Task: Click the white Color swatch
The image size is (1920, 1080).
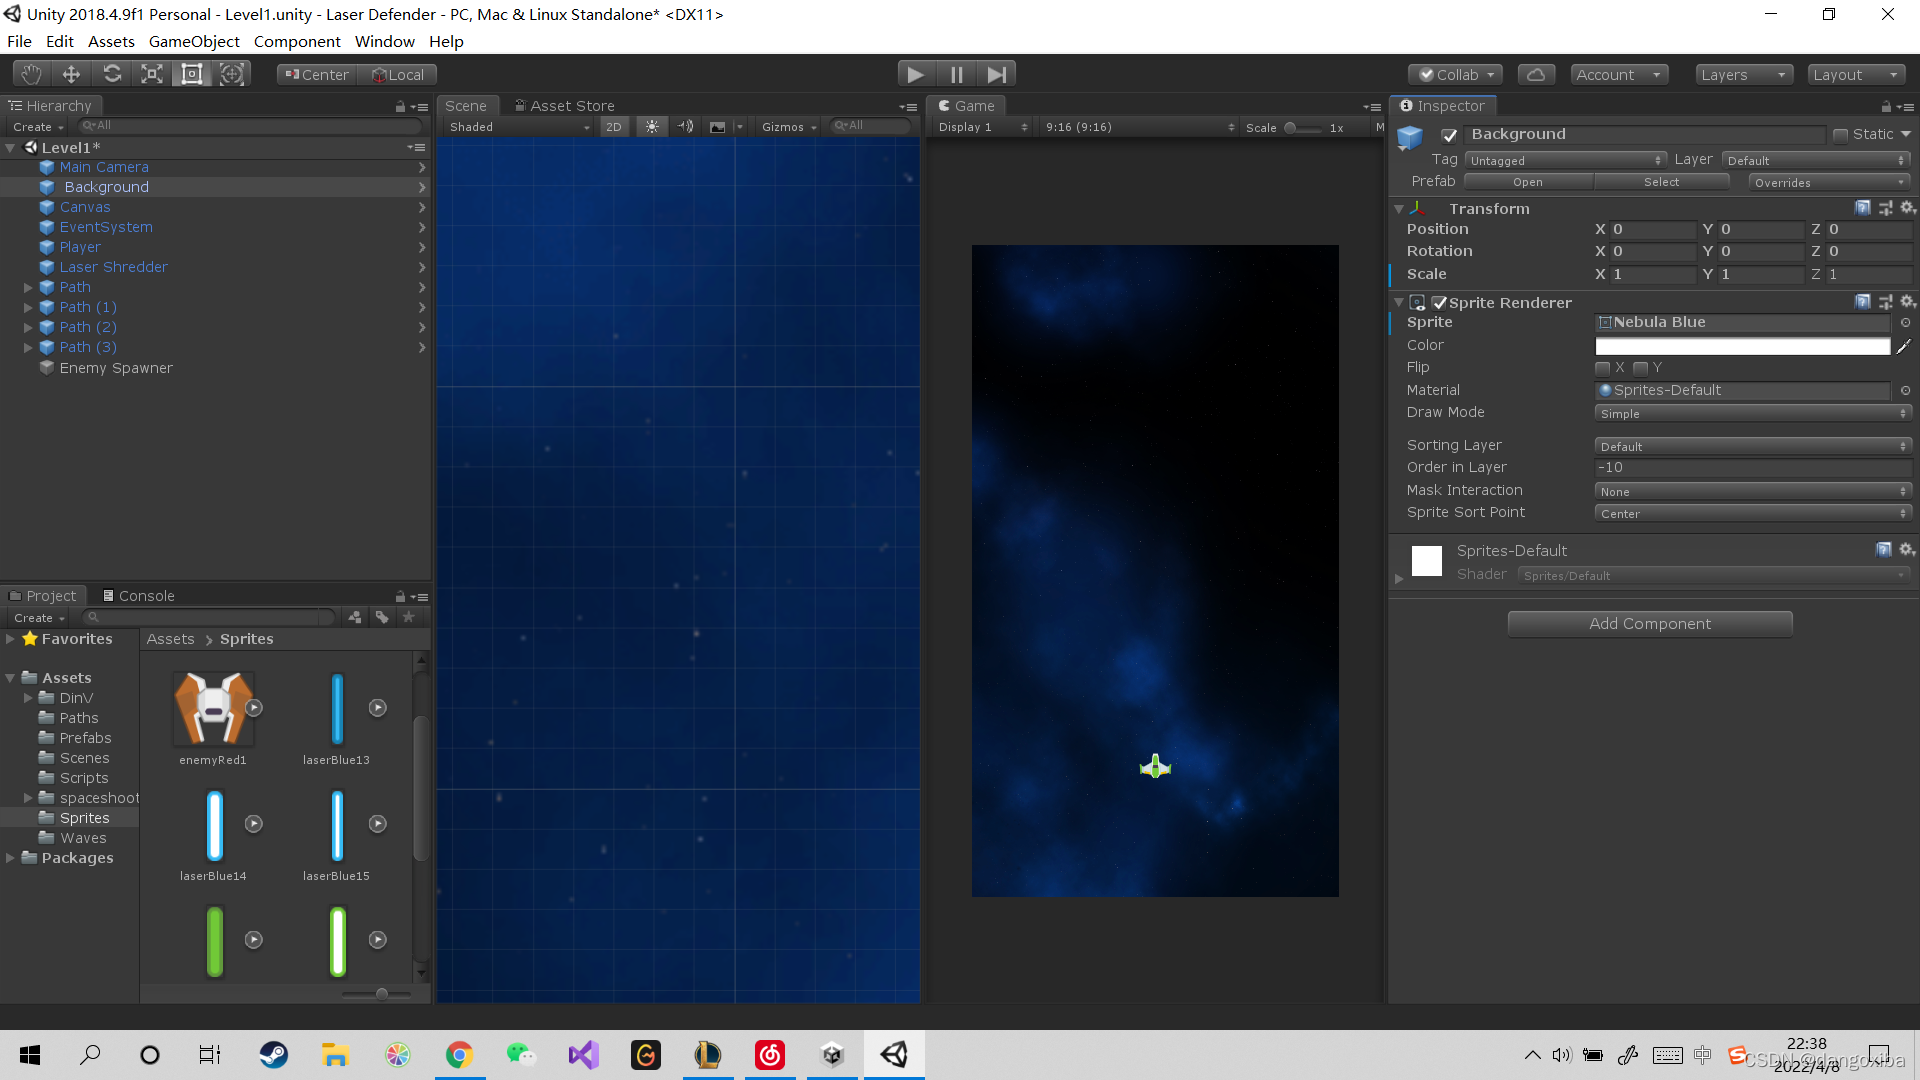Action: (x=1741, y=346)
